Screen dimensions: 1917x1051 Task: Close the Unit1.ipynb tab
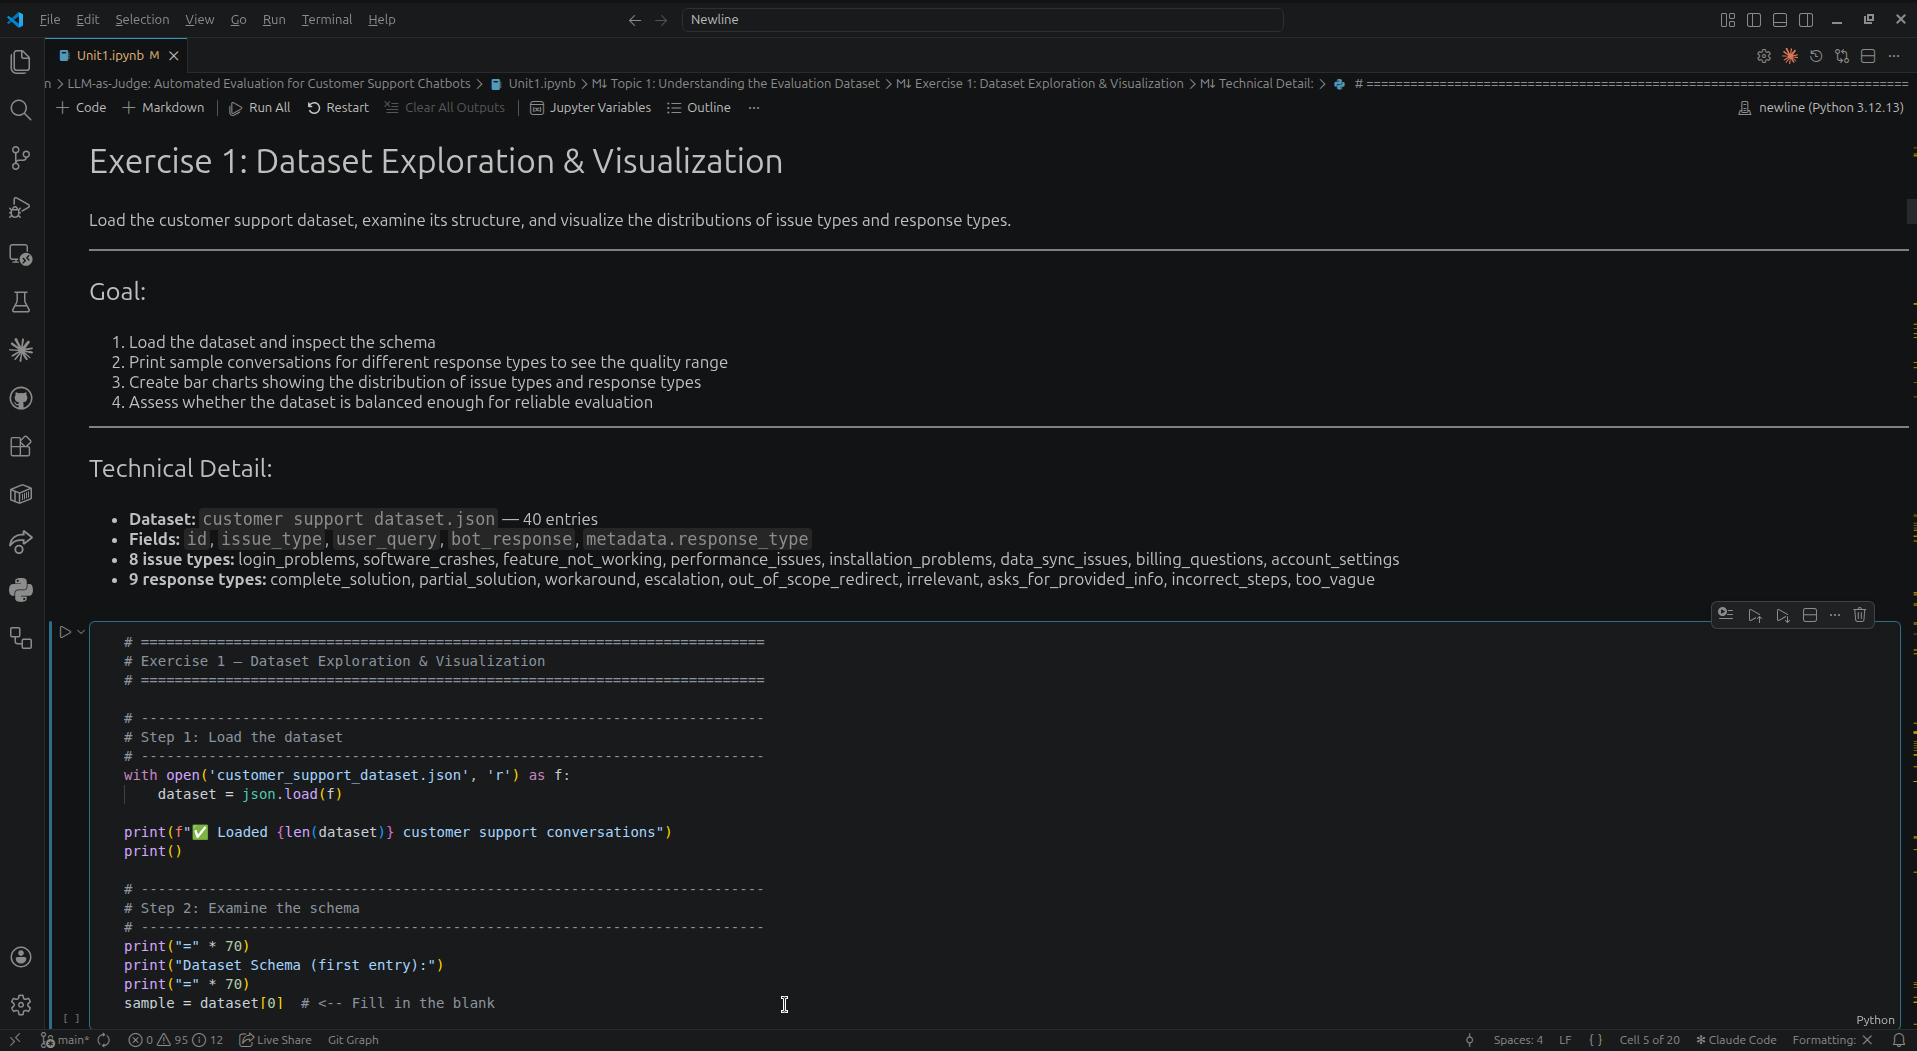coord(174,56)
